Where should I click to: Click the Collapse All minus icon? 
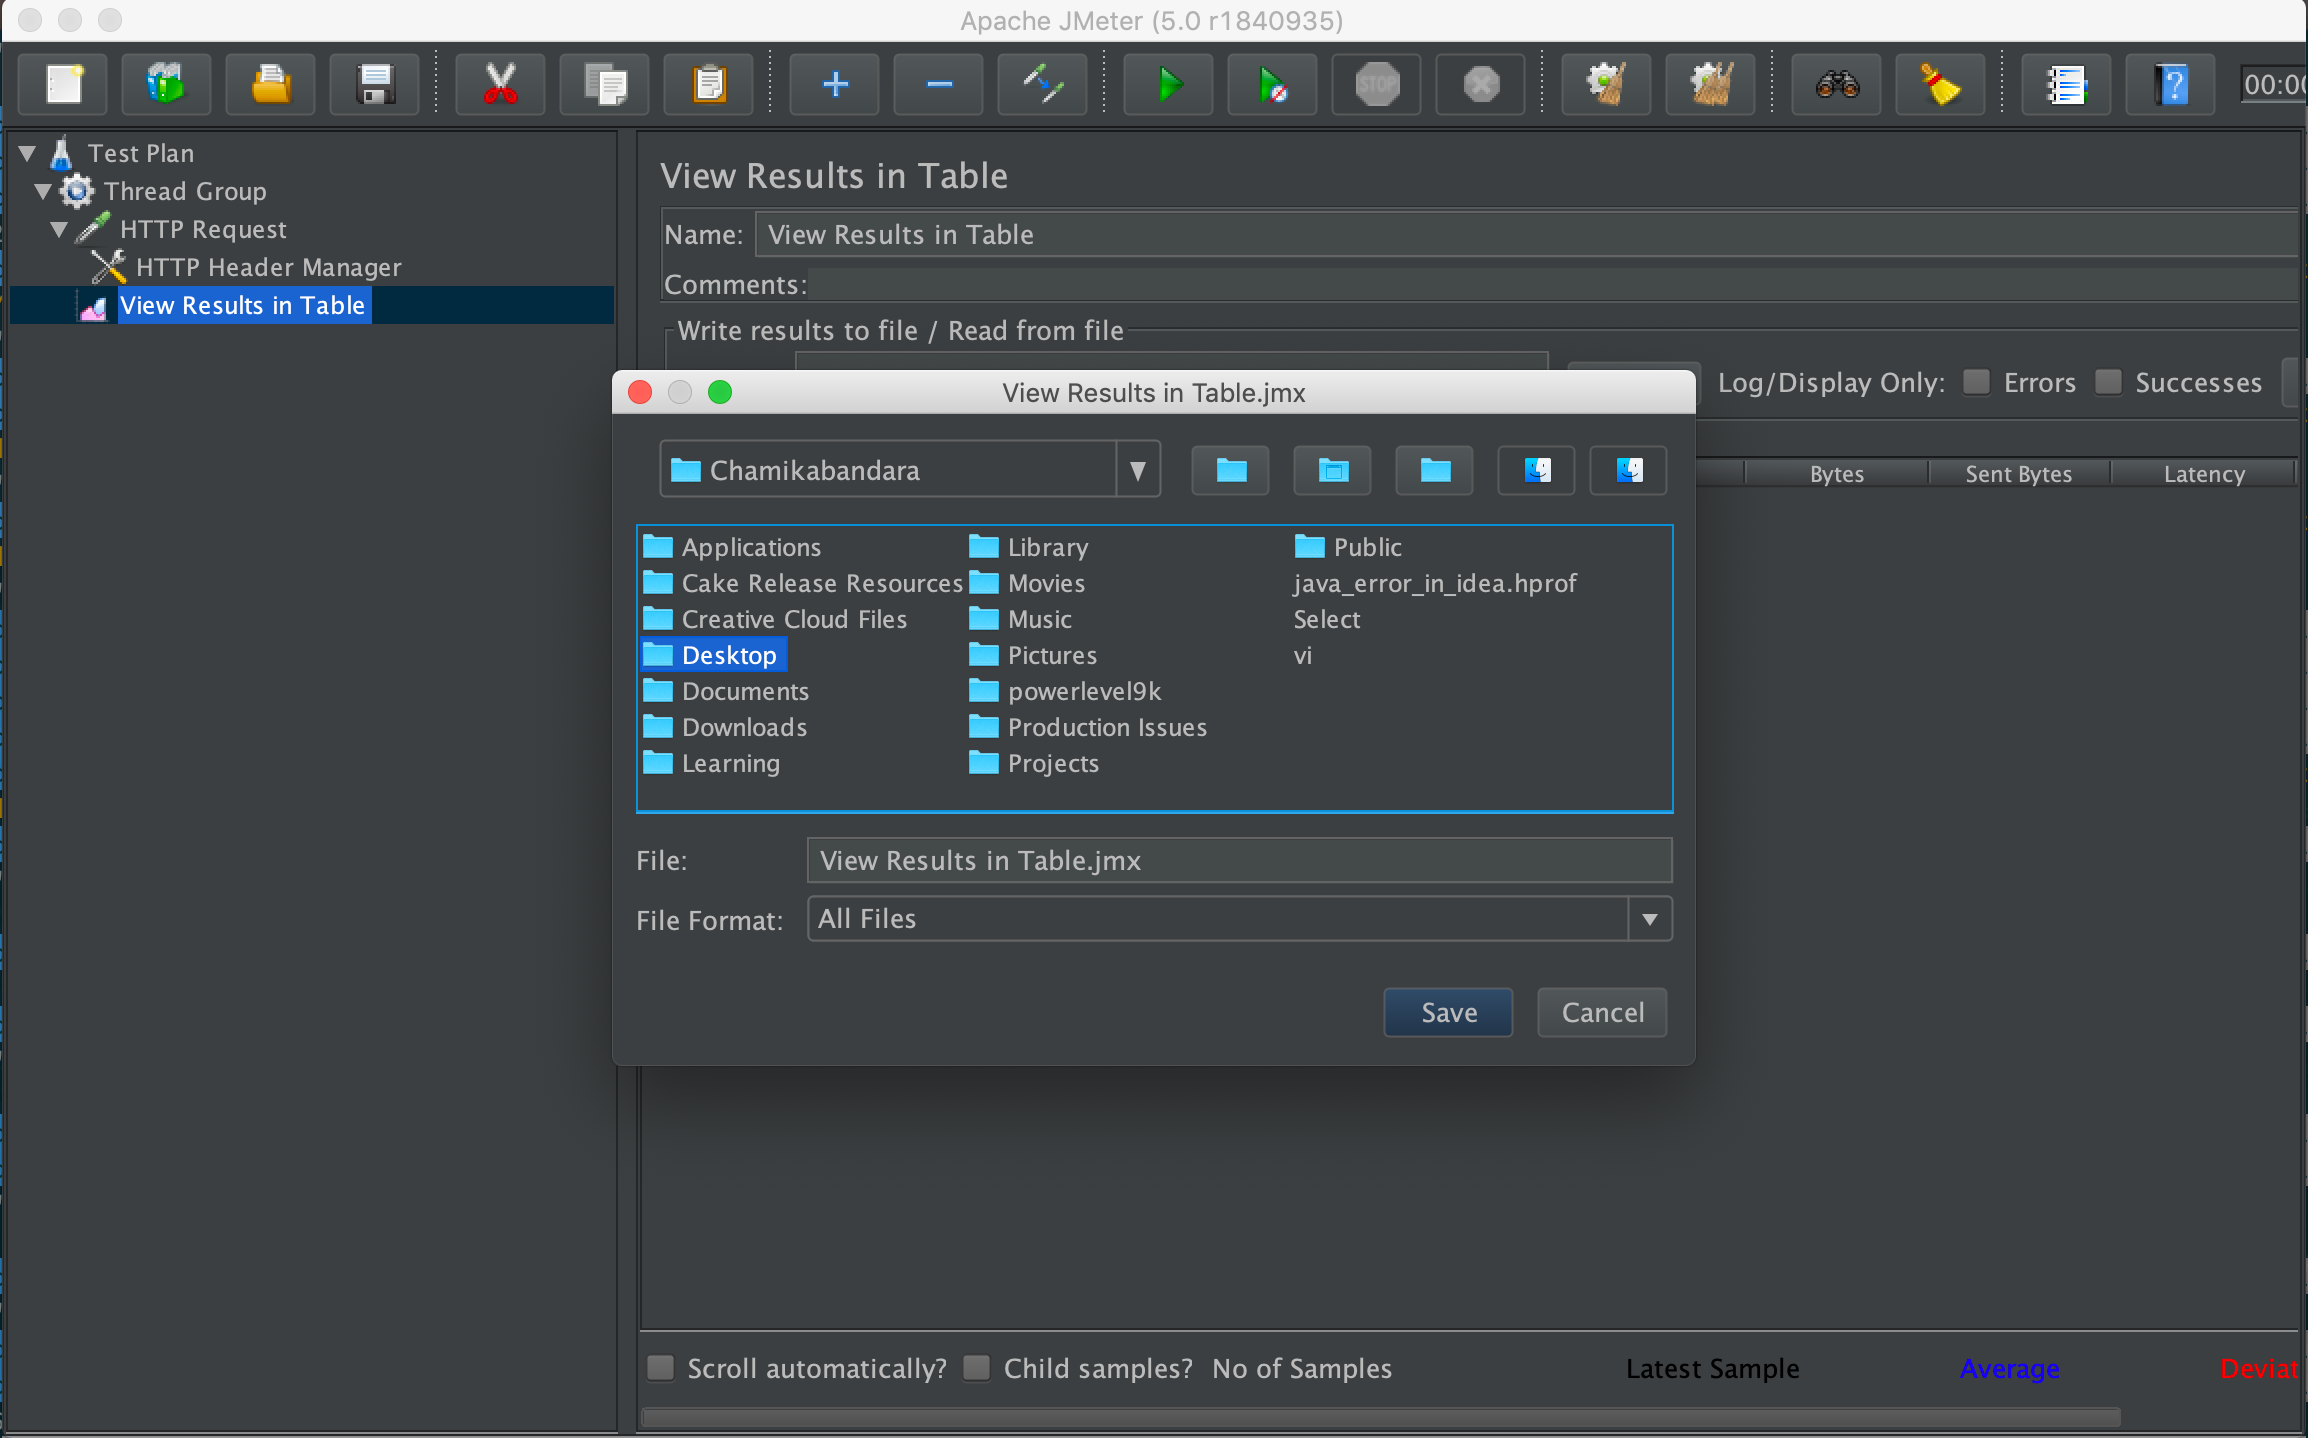(x=939, y=84)
